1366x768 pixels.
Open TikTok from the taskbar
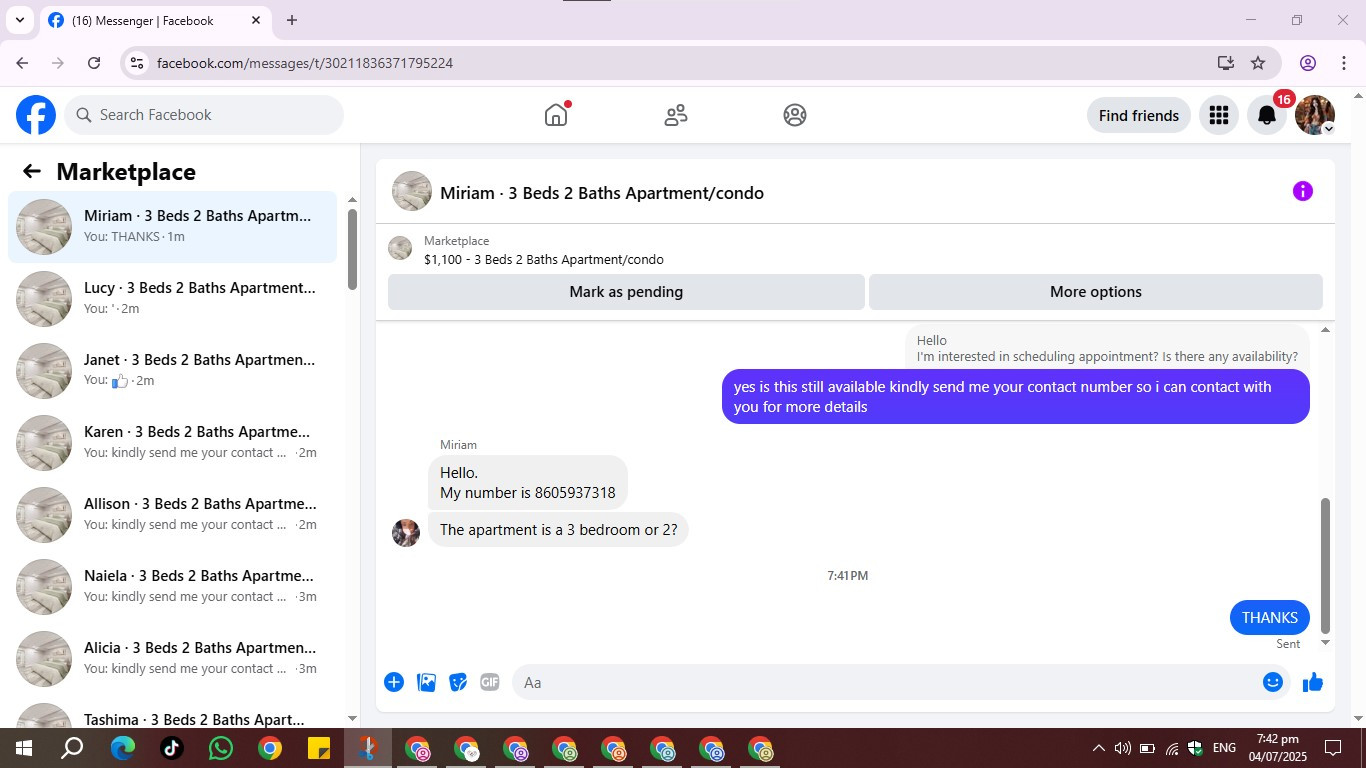[171, 748]
